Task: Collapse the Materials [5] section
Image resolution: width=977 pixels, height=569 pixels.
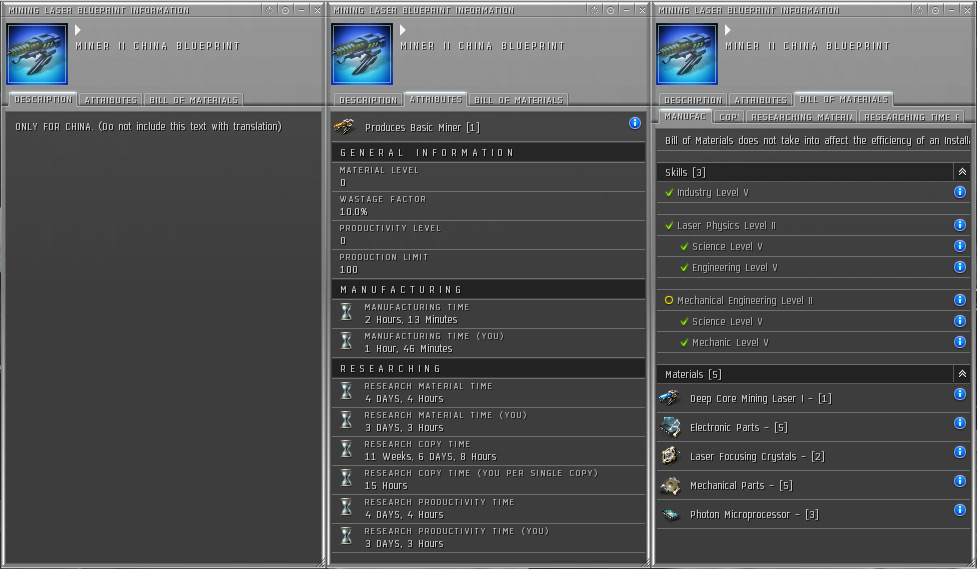Action: pos(962,373)
